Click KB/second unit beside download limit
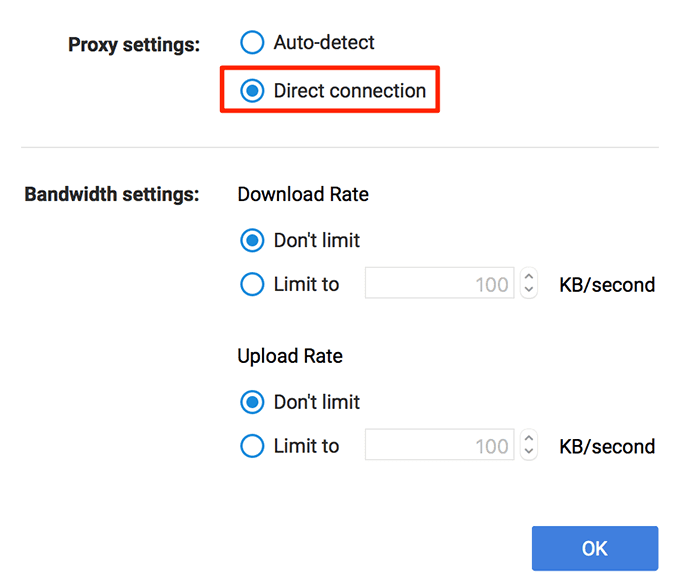Image resolution: width=680 pixels, height=588 pixels. [x=607, y=285]
